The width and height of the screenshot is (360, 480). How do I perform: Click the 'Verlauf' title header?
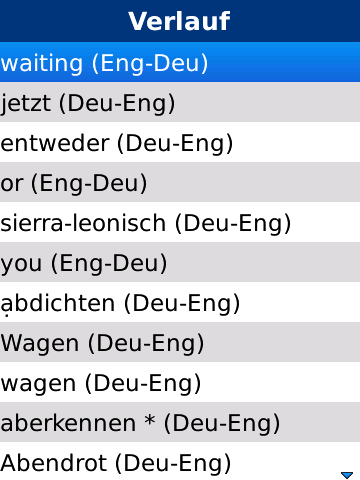tap(180, 21)
